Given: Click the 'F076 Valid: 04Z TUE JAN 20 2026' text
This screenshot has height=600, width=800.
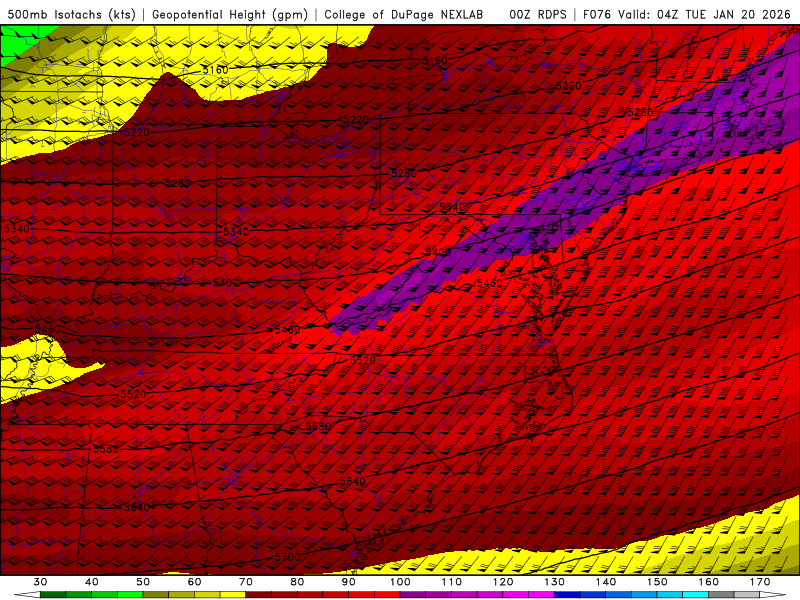Looking at the screenshot, I should pyautogui.click(x=687, y=14).
